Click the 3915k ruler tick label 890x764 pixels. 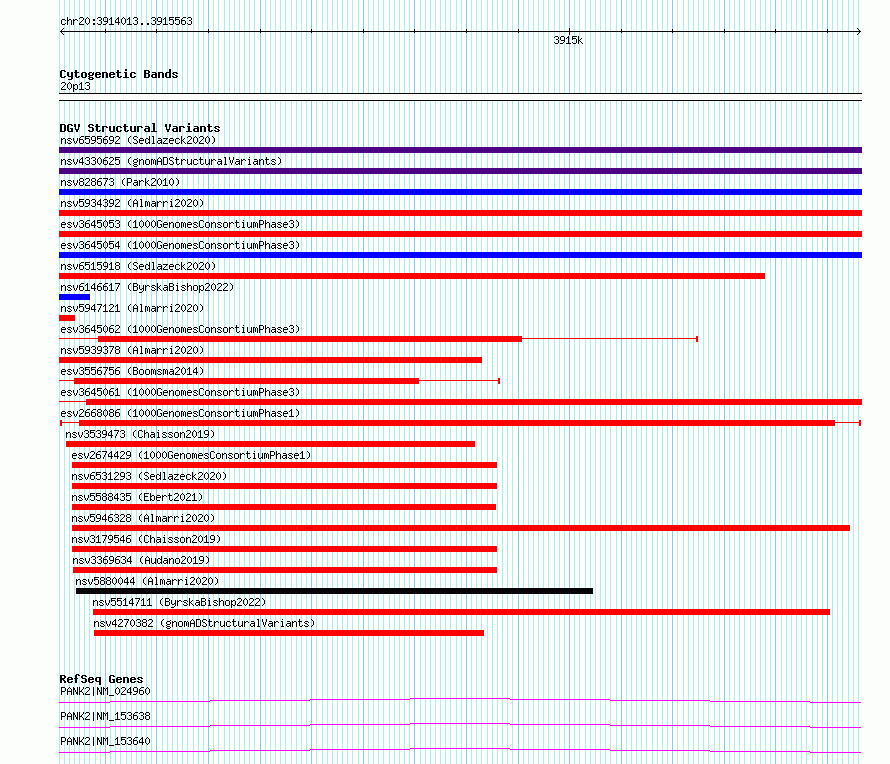pyautogui.click(x=568, y=40)
